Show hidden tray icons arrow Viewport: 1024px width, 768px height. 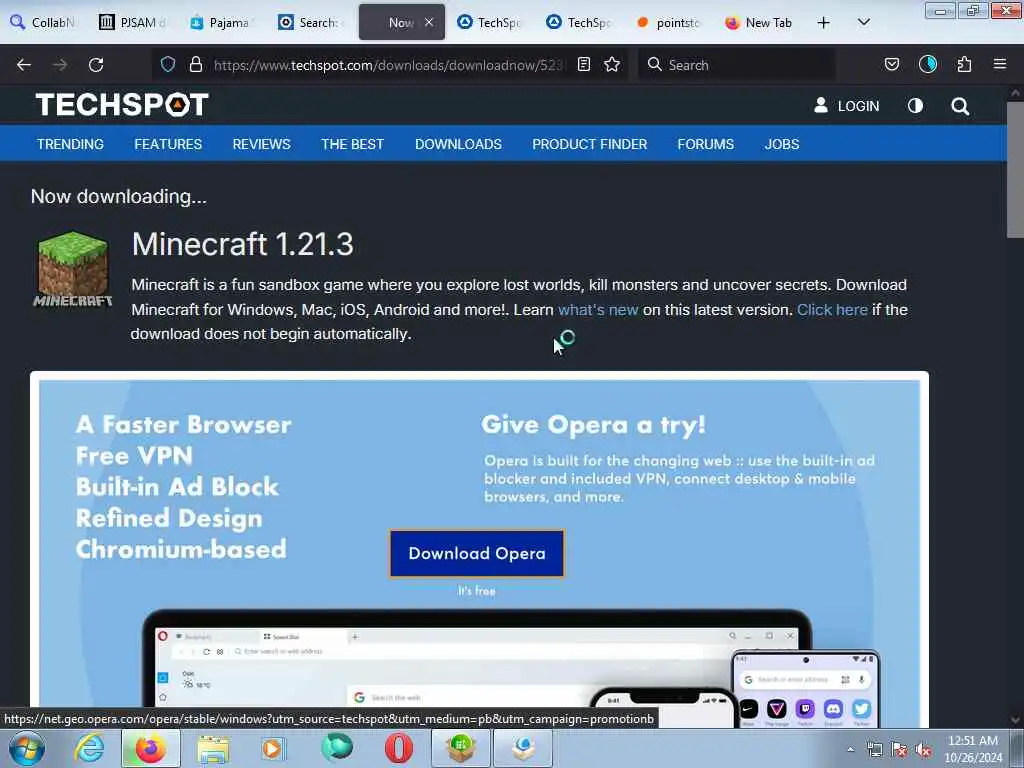point(850,749)
